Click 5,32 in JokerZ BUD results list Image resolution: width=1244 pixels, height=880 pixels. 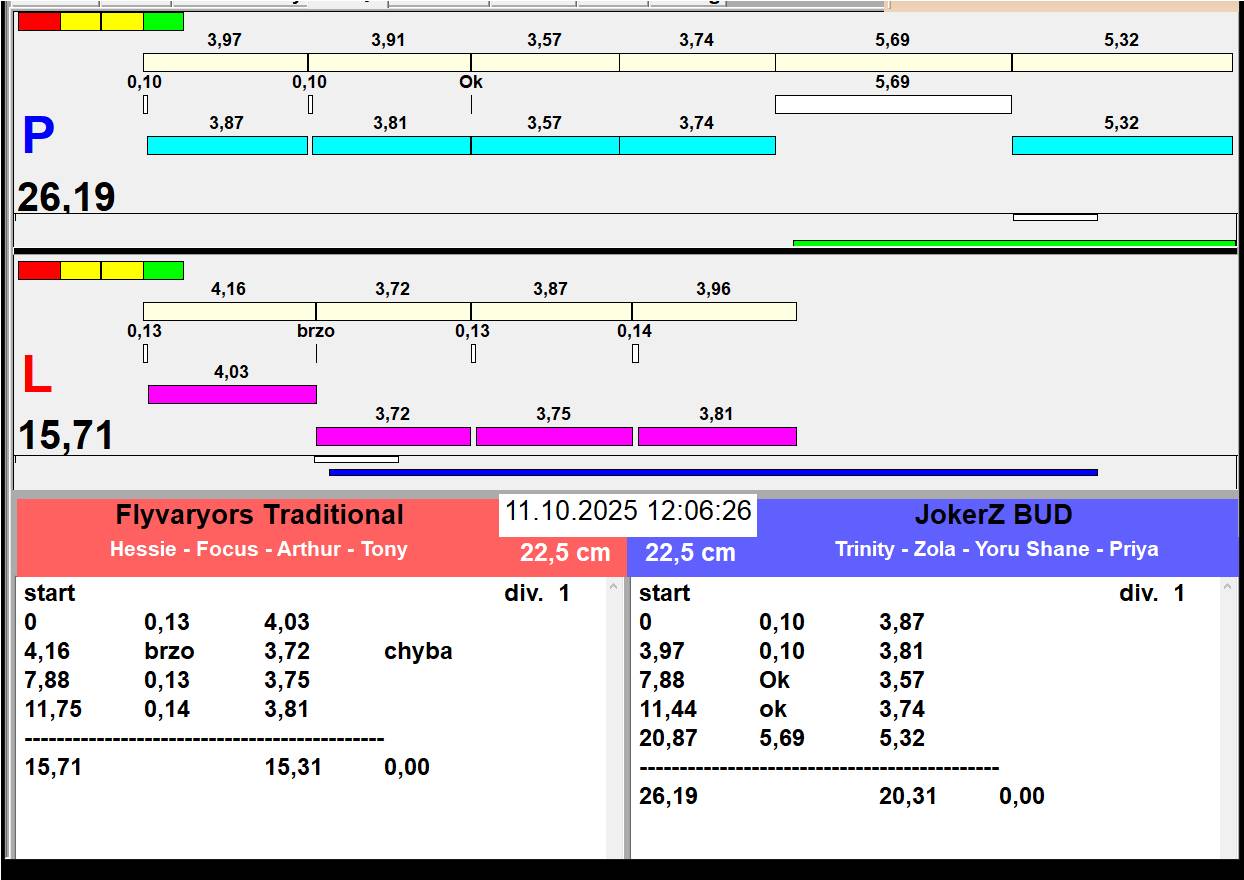pos(902,738)
